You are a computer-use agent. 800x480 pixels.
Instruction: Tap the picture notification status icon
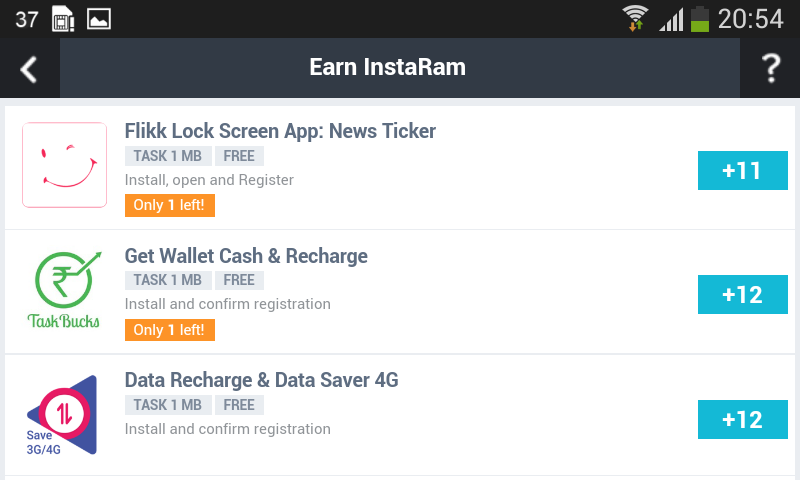(x=98, y=19)
